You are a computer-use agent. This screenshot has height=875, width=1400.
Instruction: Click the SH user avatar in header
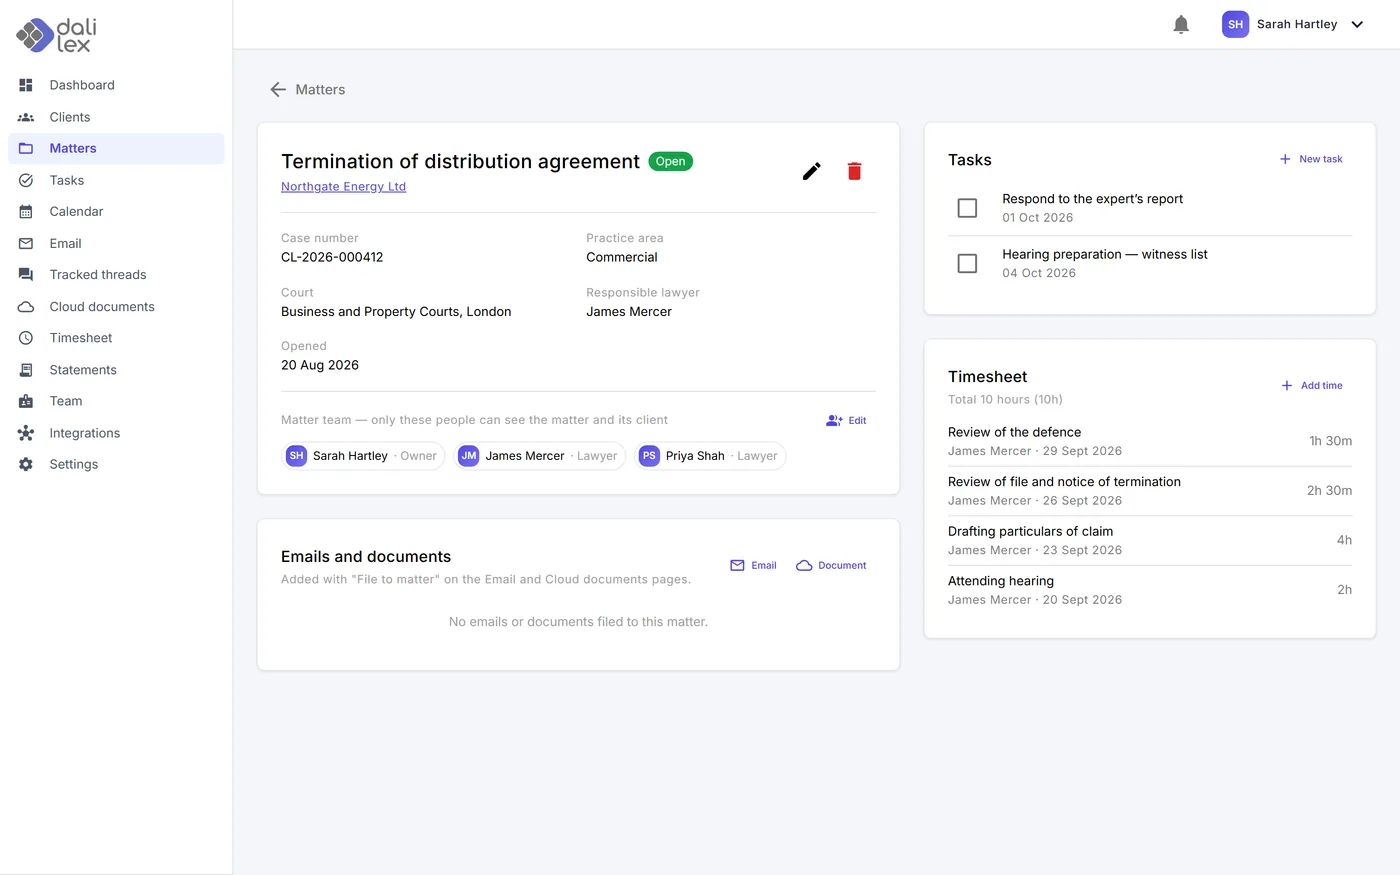[x=1235, y=24]
